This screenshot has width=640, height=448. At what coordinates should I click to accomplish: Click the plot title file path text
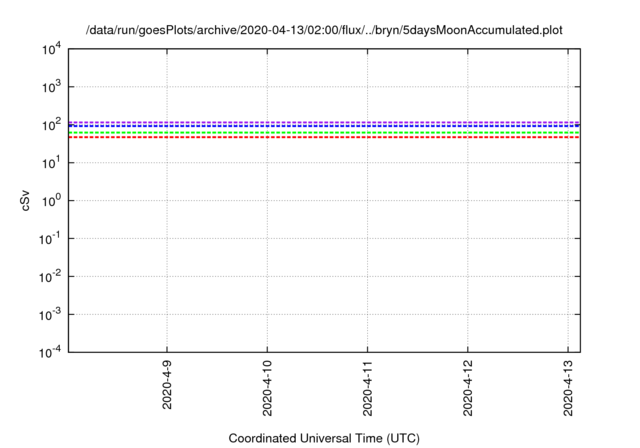click(324, 30)
